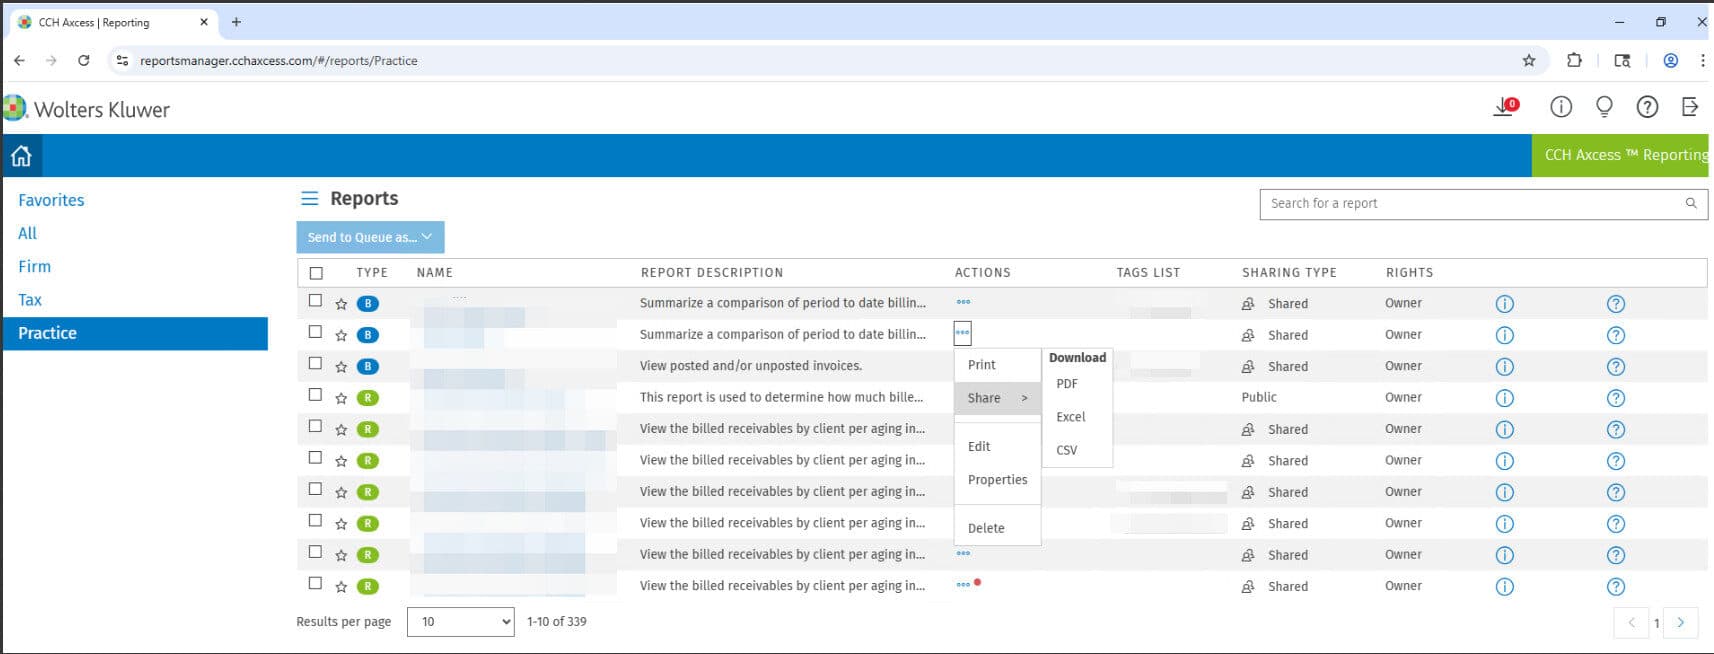Download the report as Excel
Image resolution: width=1714 pixels, height=654 pixels.
[1070, 417]
